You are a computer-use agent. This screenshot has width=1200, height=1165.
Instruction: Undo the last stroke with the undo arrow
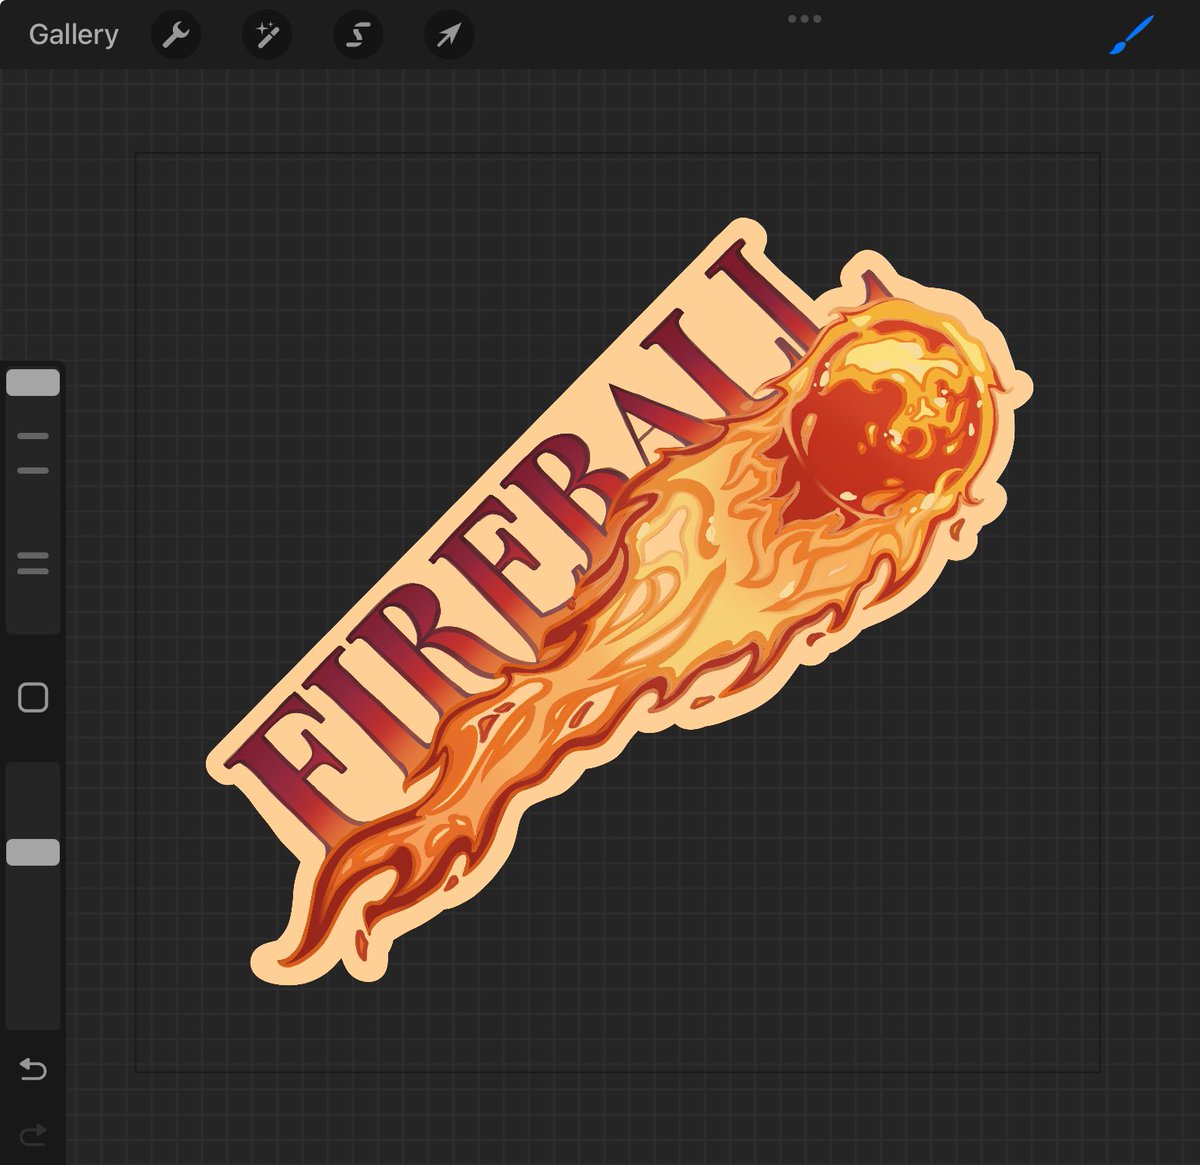click(x=33, y=1069)
